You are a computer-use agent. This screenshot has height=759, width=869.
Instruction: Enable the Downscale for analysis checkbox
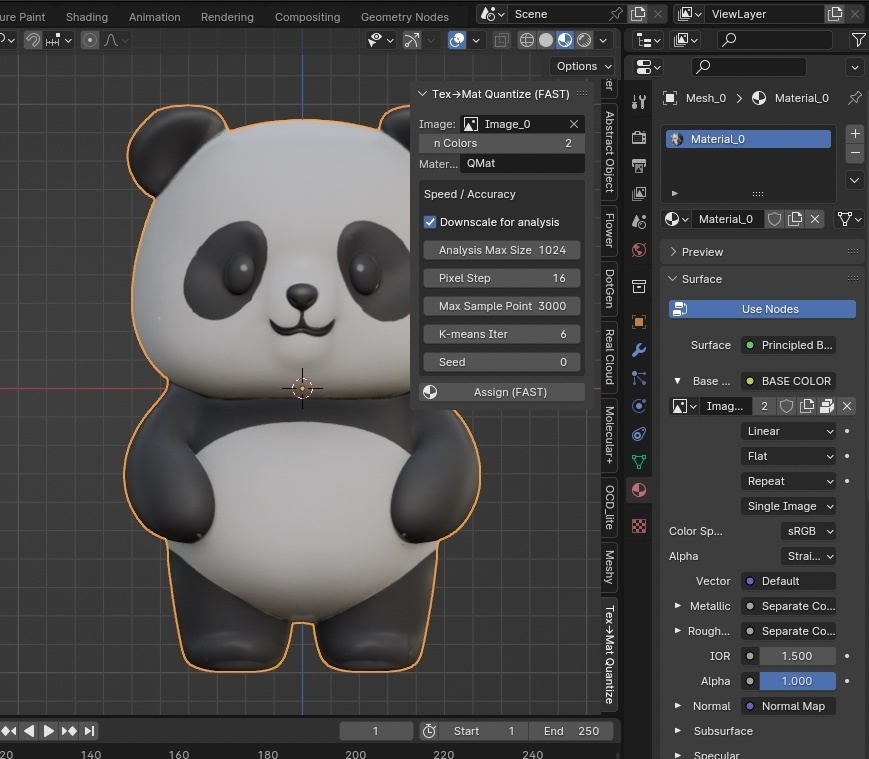[x=430, y=222]
